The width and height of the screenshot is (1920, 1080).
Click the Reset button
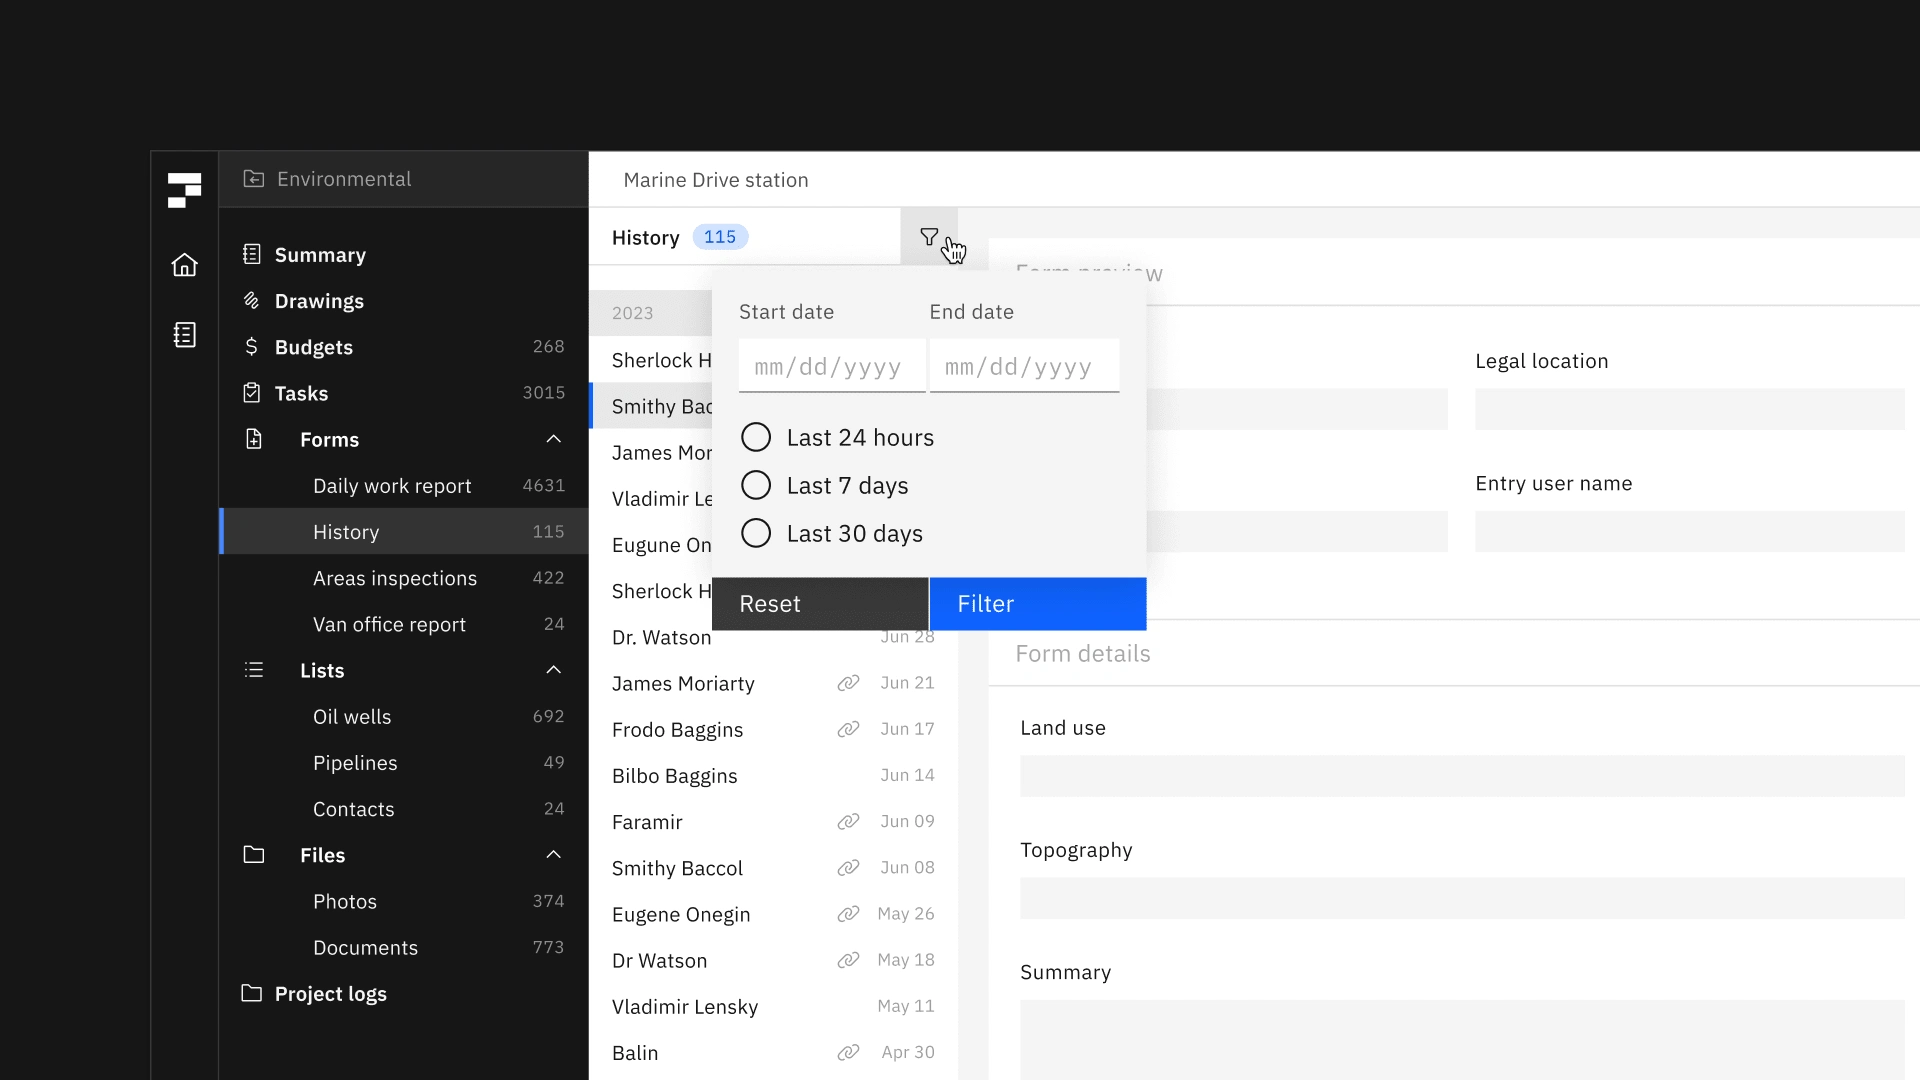click(820, 604)
